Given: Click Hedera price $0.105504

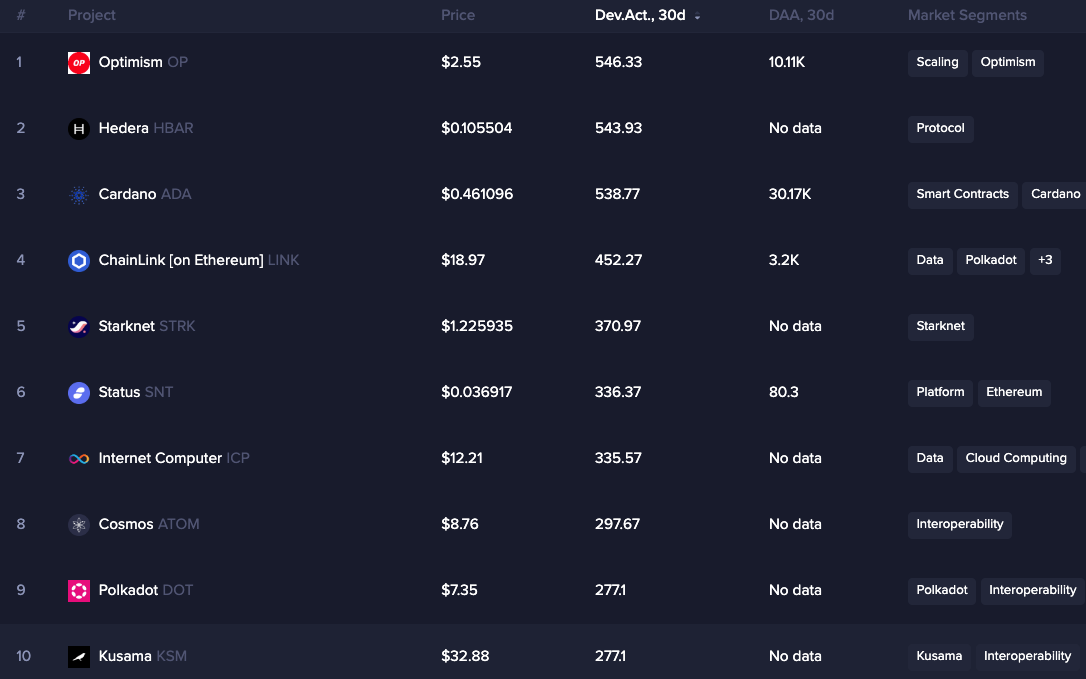Looking at the screenshot, I should click(x=477, y=128).
